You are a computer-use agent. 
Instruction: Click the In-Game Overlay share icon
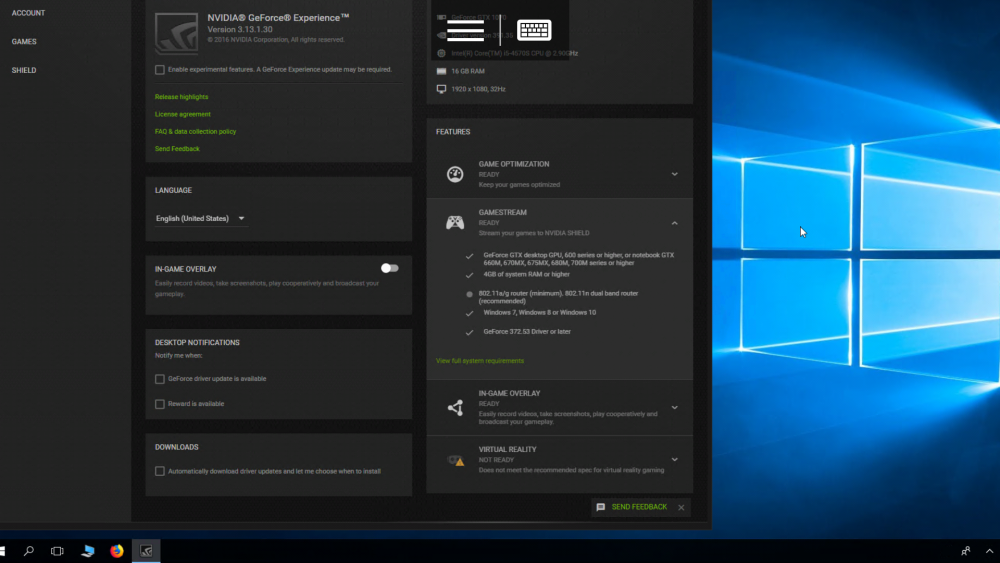(x=455, y=407)
